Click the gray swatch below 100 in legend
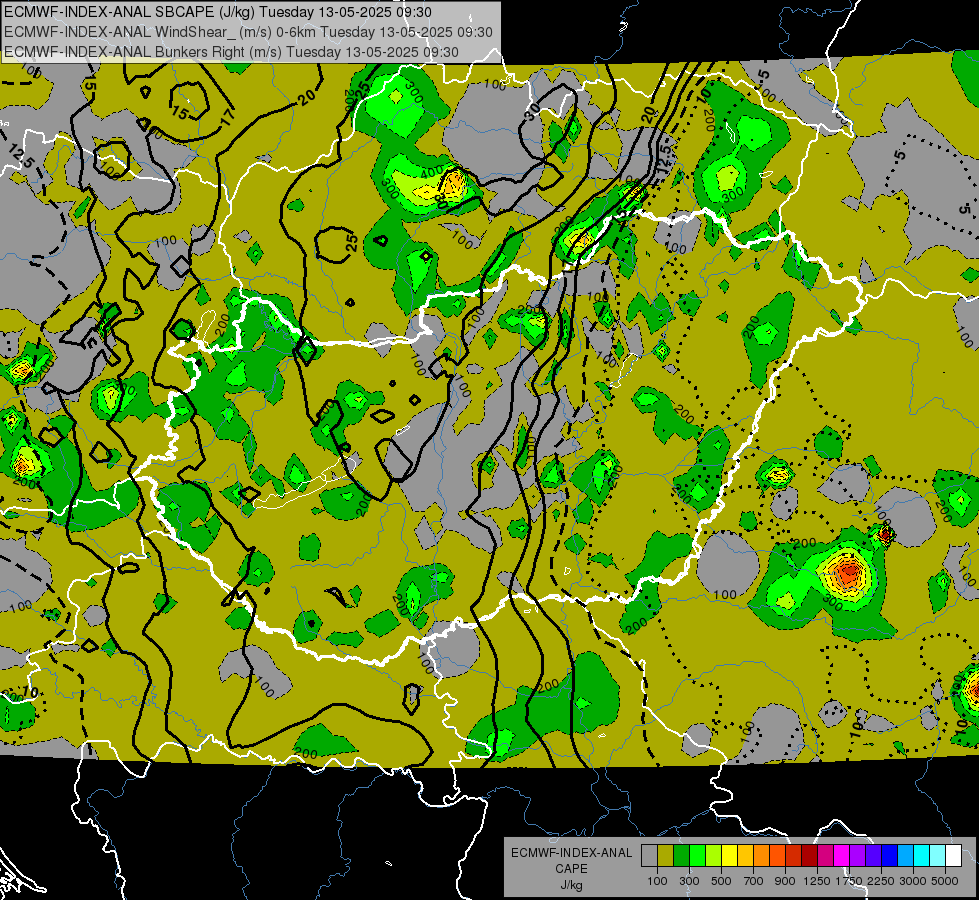This screenshot has height=900, width=979. pyautogui.click(x=649, y=856)
